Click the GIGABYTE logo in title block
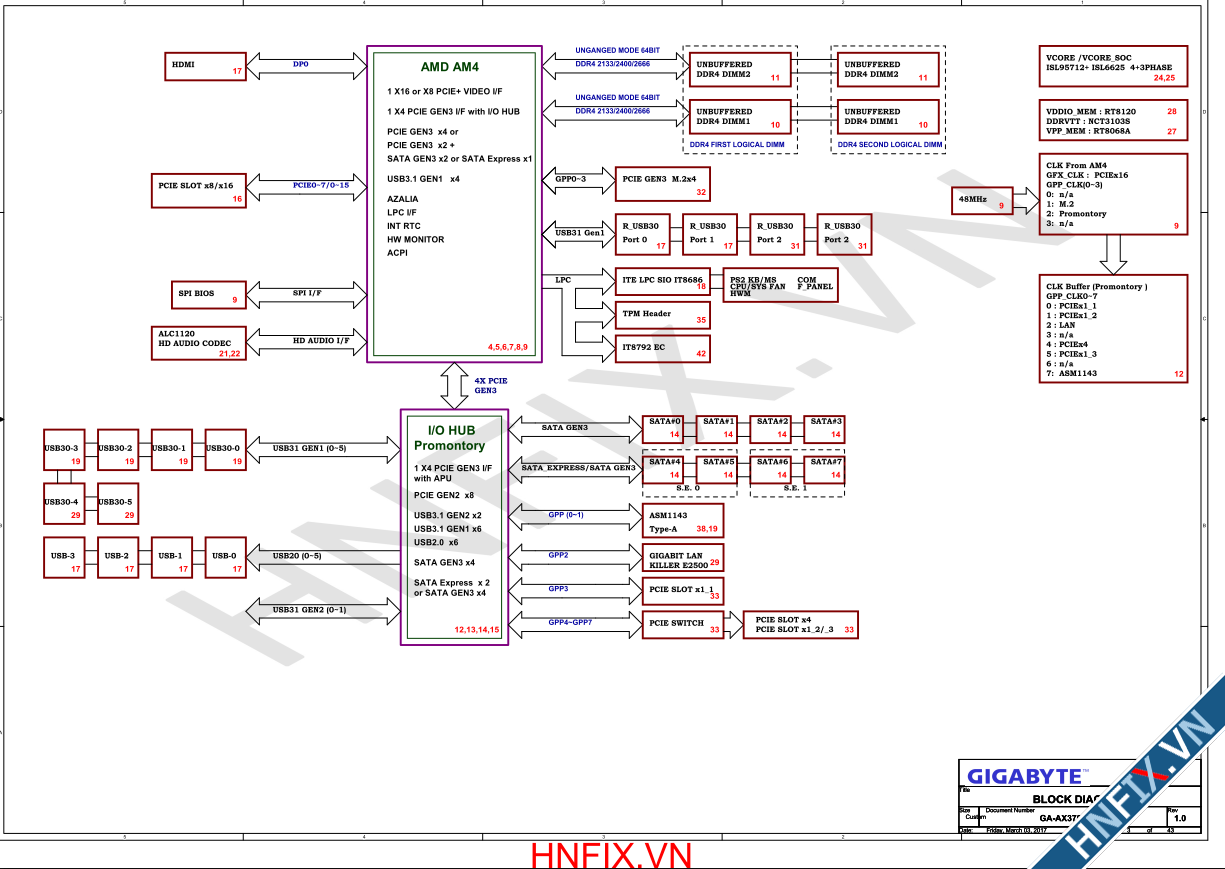 [1025, 776]
